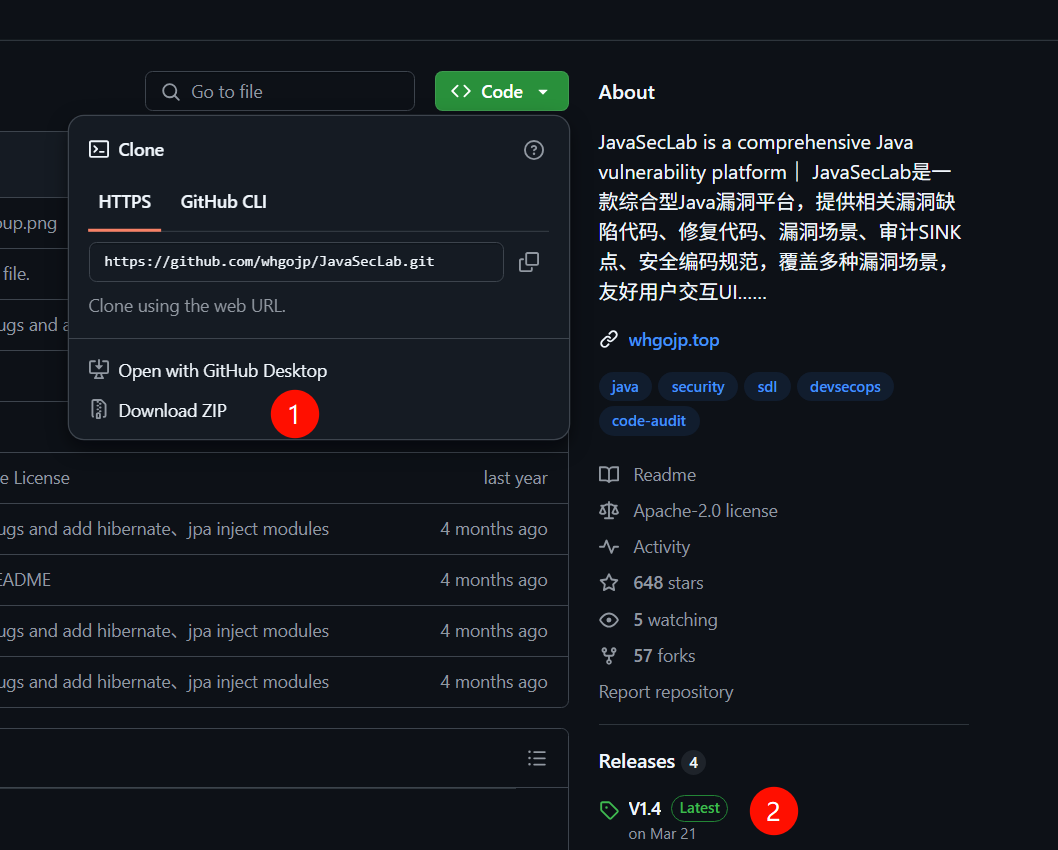Viewport: 1058px width, 850px height.
Task: Click the 'on Mar 21' release date
Action: [662, 834]
